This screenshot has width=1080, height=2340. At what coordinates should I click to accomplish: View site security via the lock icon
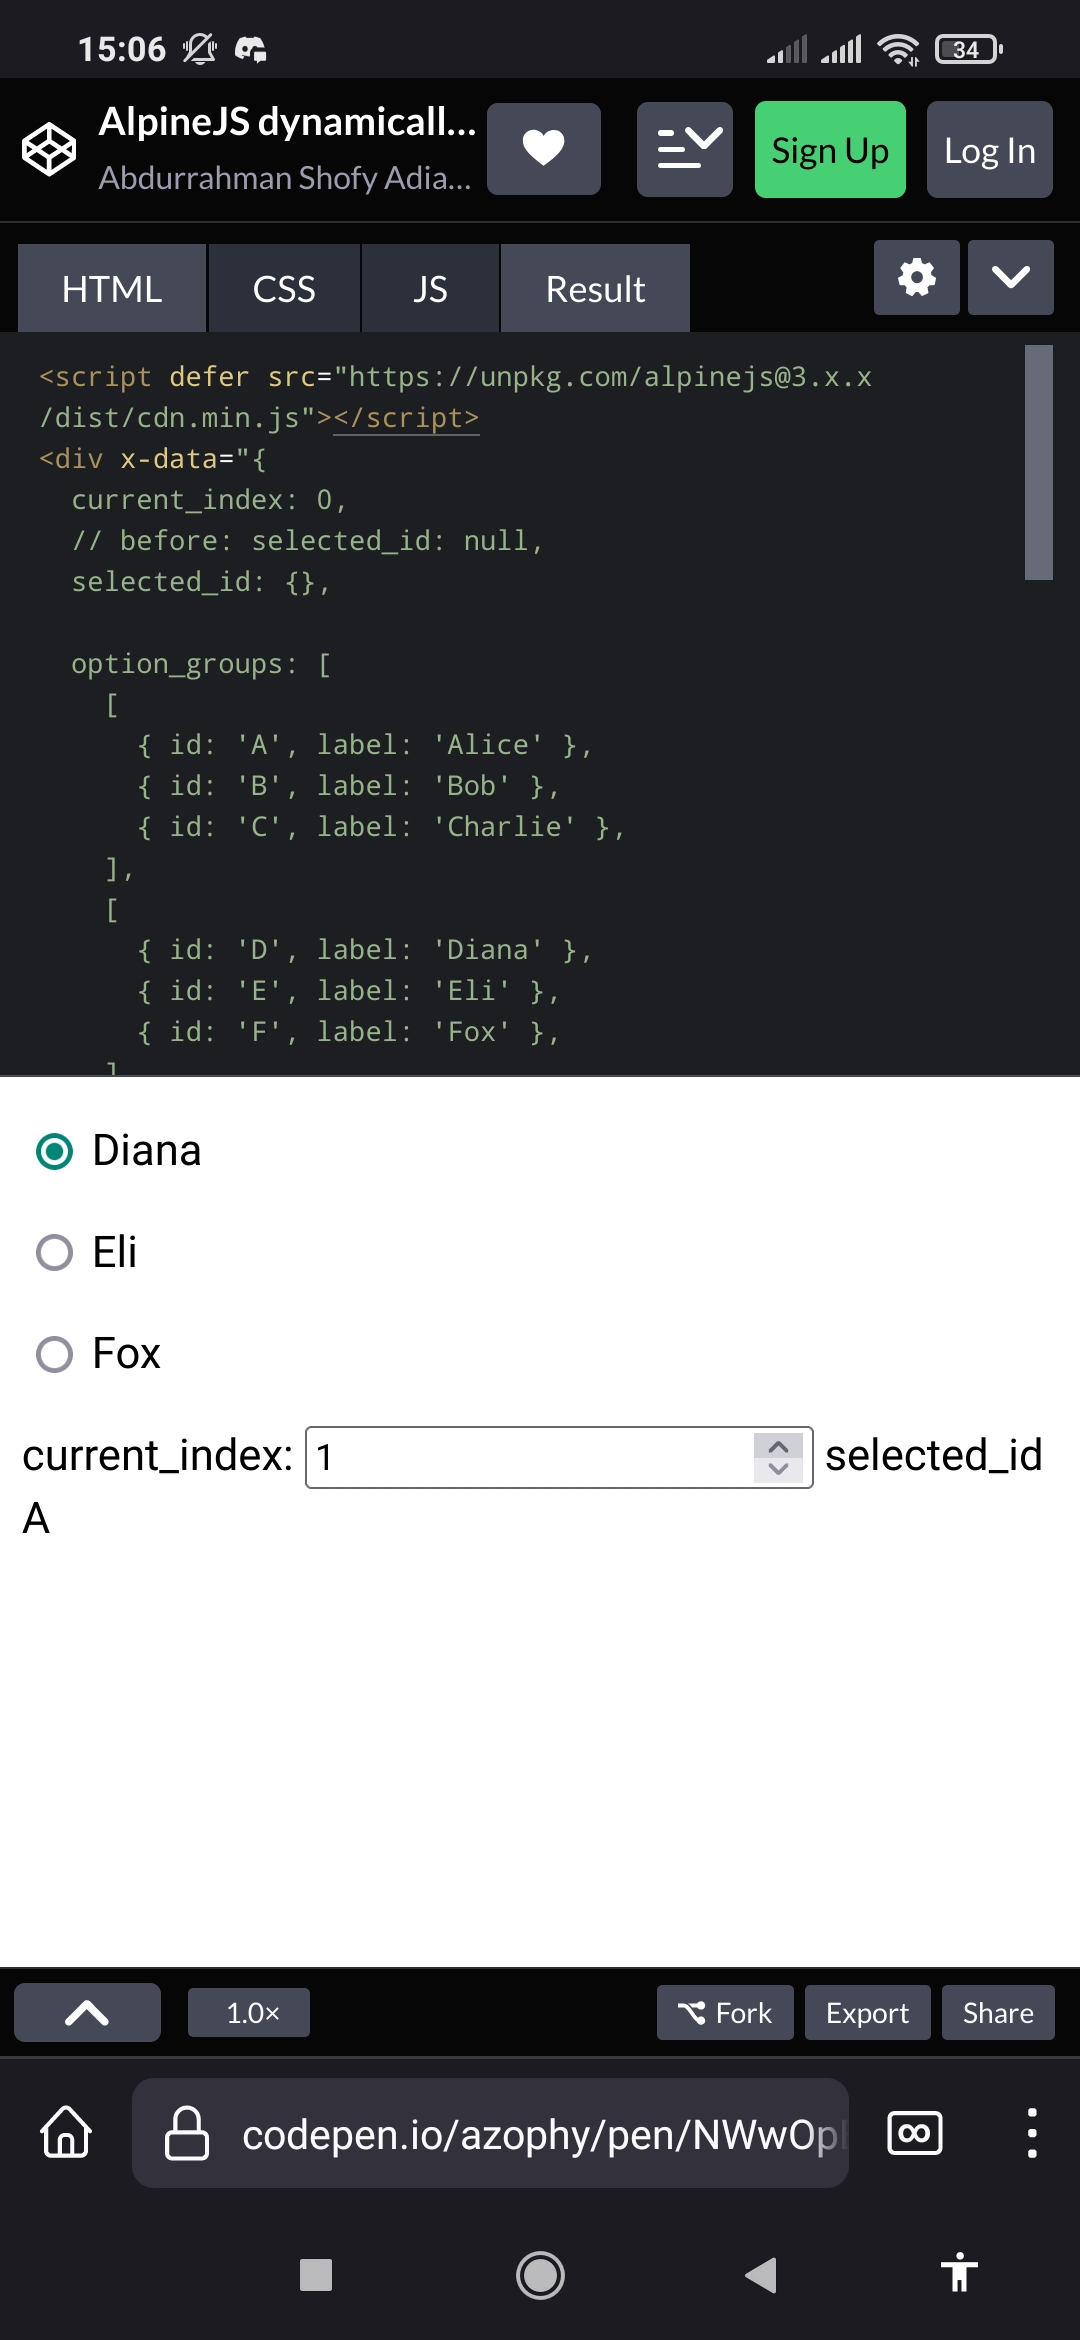[185, 2130]
